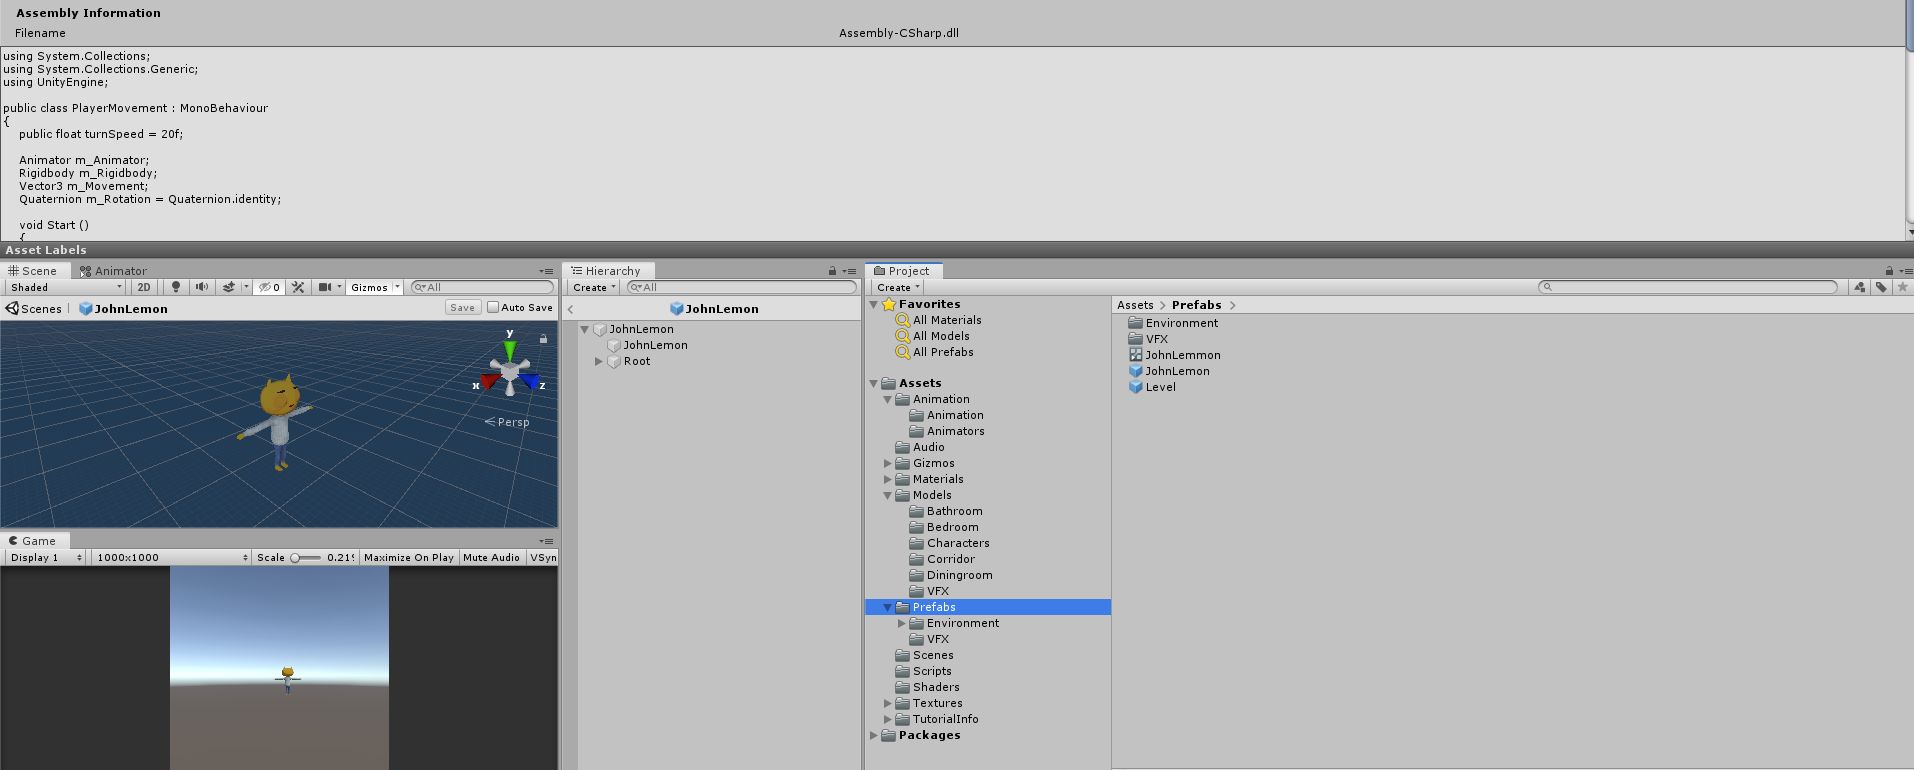
Task: Select All Materials favorite search
Action: (938, 320)
